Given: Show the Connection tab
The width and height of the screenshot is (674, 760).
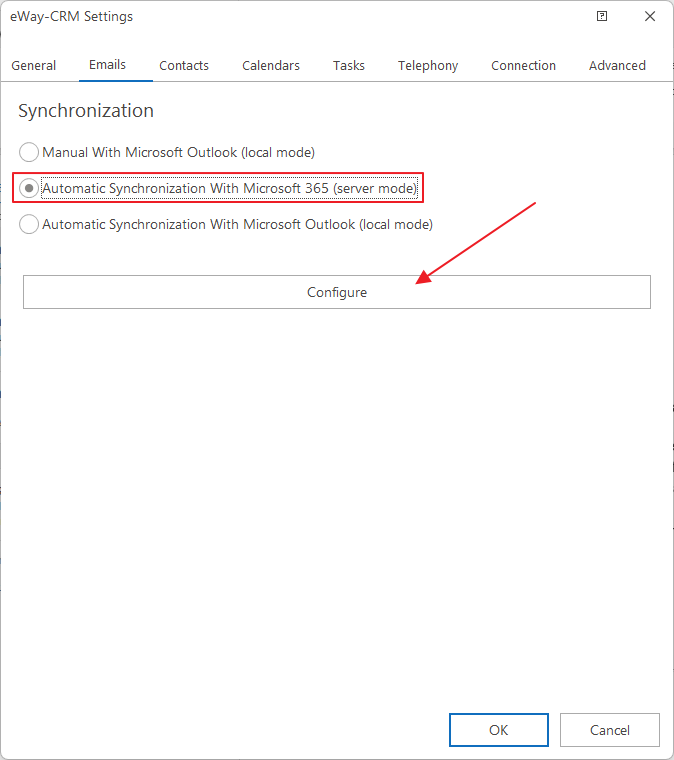Looking at the screenshot, I should pos(523,65).
